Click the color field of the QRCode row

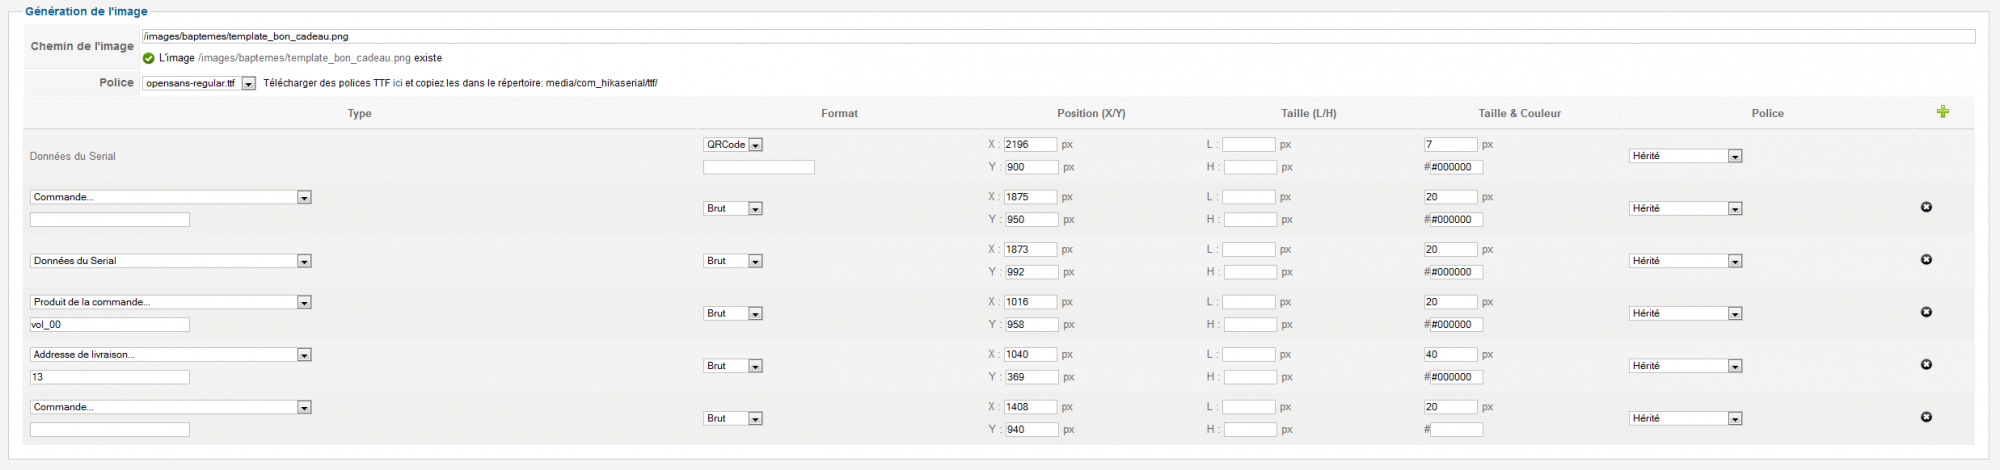click(1456, 167)
